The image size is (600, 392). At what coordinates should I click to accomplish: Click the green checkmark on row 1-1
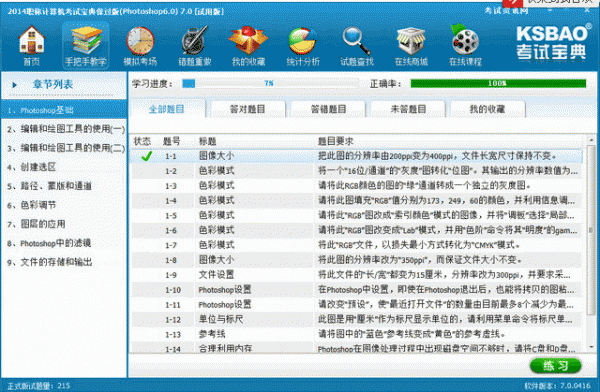[x=147, y=156]
